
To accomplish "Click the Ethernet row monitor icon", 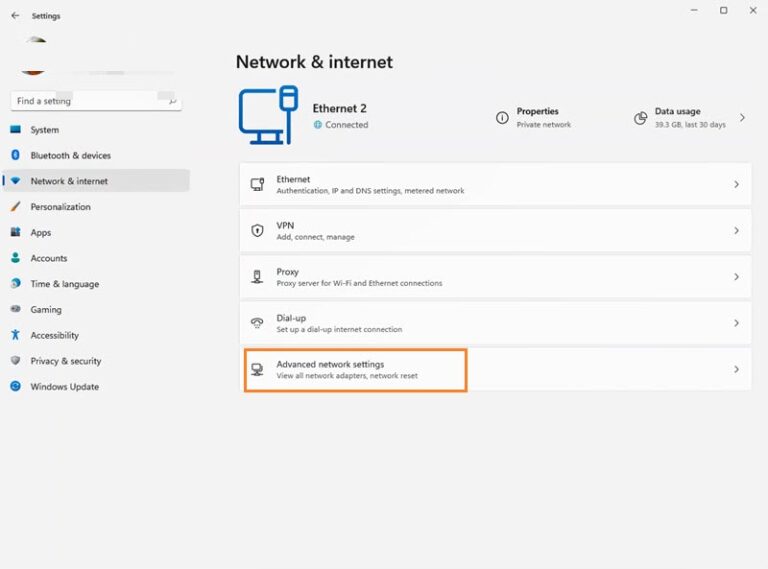I will pos(257,184).
